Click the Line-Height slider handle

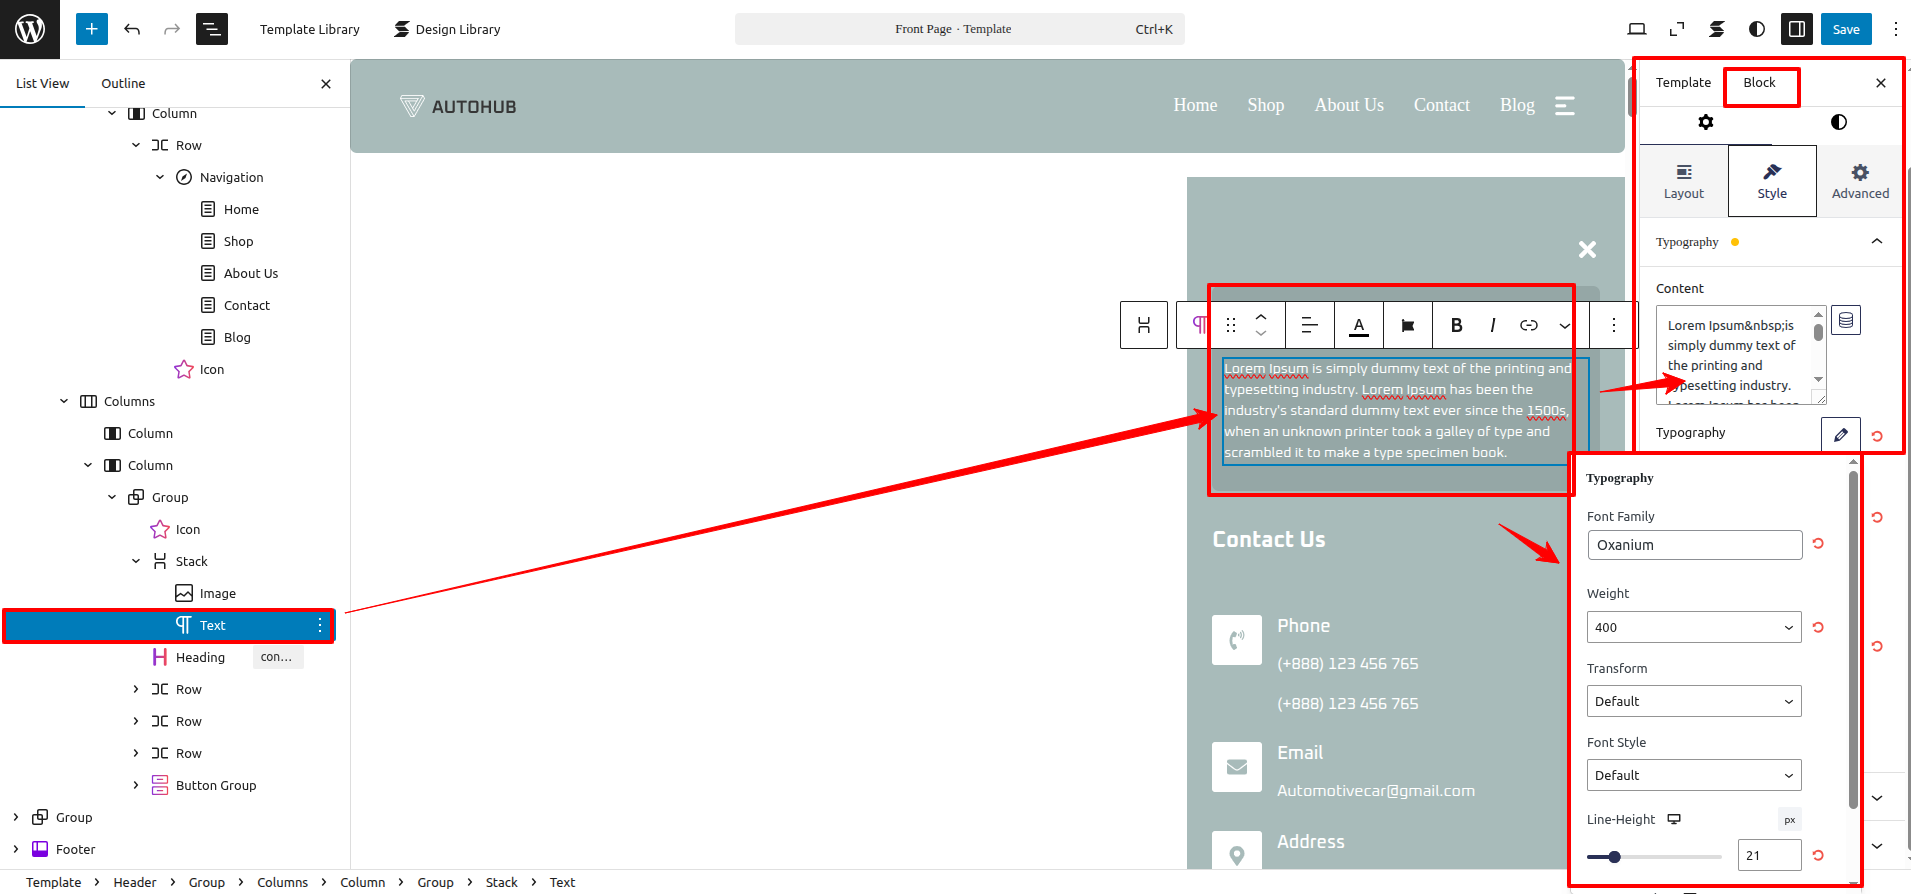[1614, 856]
